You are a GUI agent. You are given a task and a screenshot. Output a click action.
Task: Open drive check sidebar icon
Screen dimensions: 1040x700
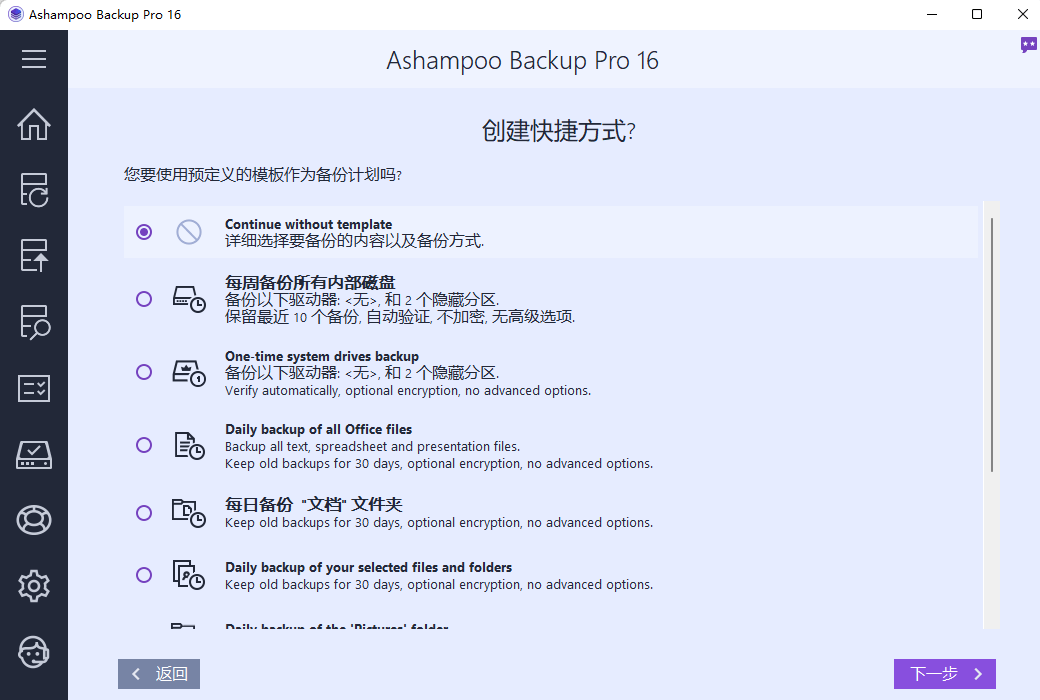coord(34,455)
